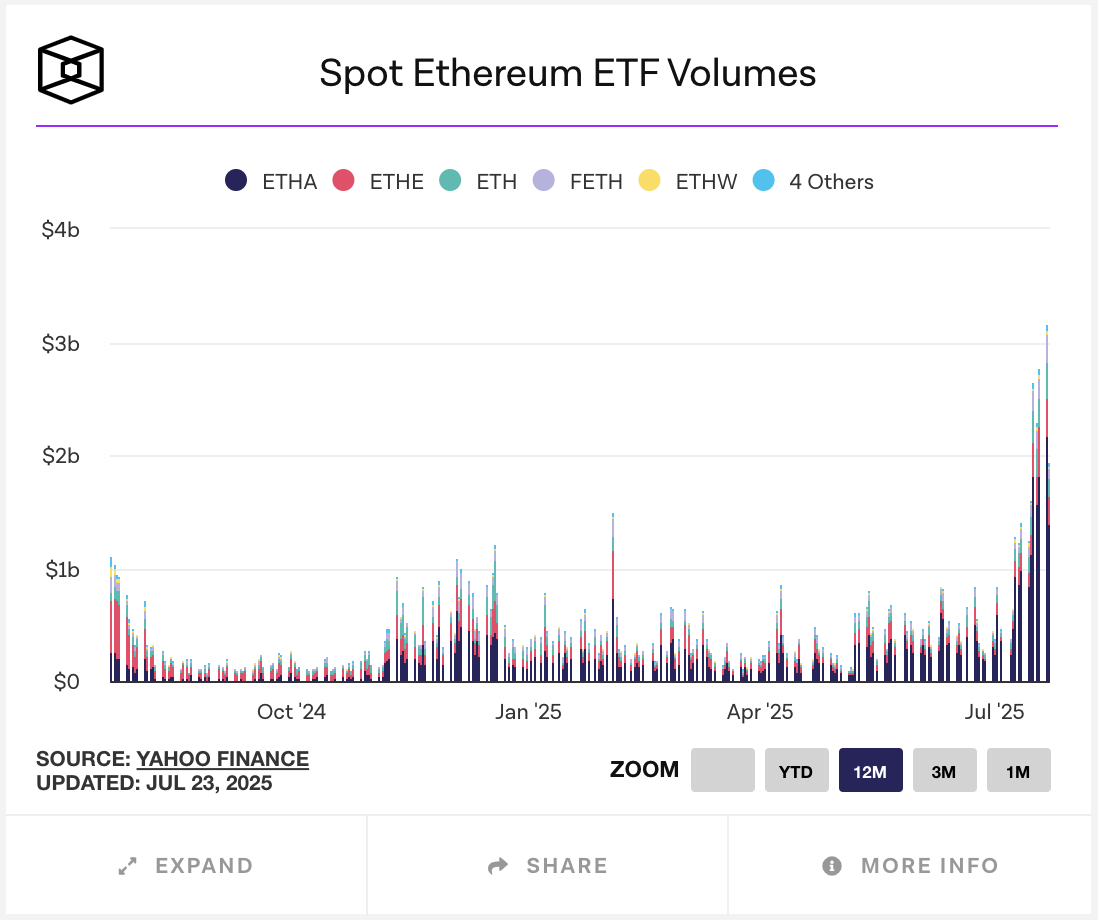The image size is (1098, 920).
Task: Open the SHARE menu item
Action: [547, 866]
